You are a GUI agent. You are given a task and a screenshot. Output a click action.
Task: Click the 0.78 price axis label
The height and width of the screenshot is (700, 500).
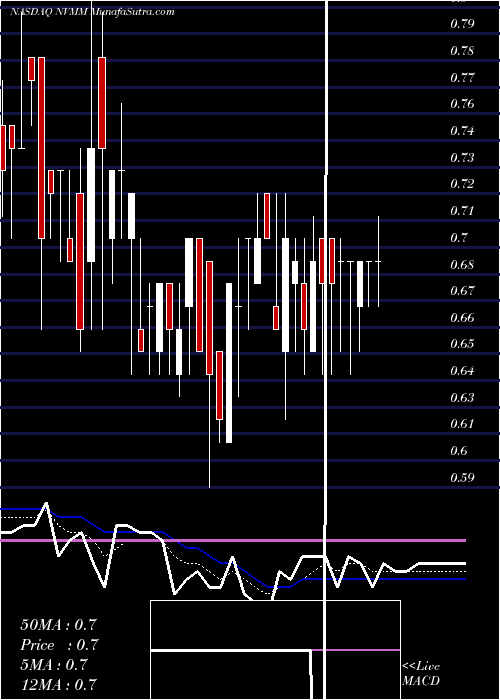coord(462,50)
